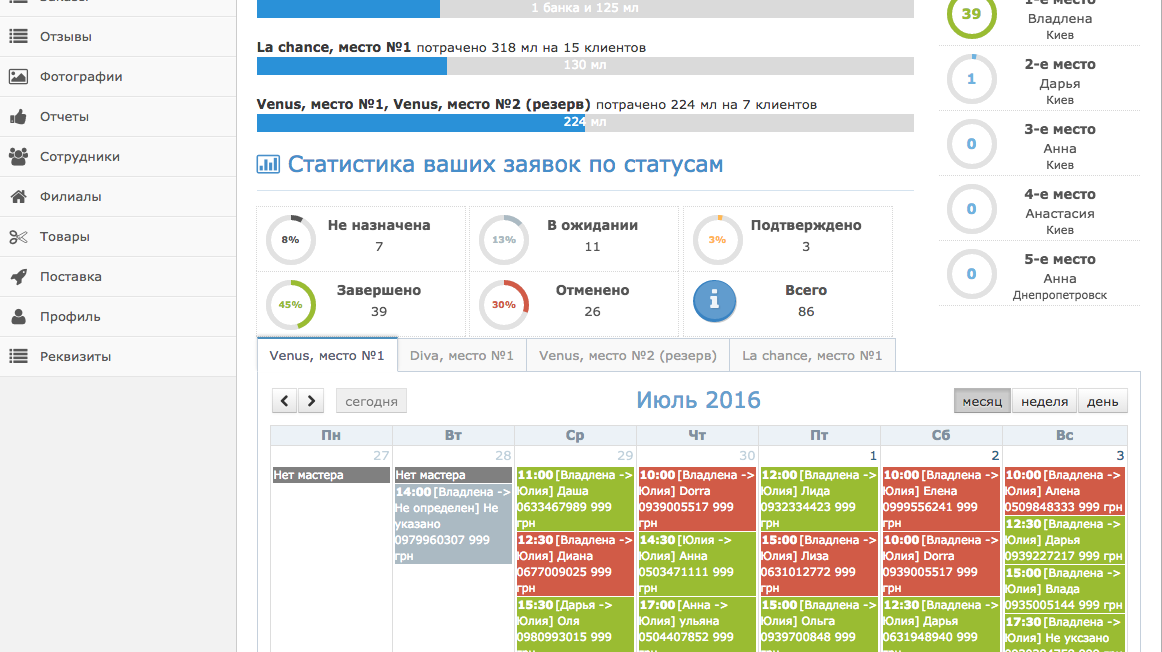Switch to the Diva, место №1 tab

[462, 355]
